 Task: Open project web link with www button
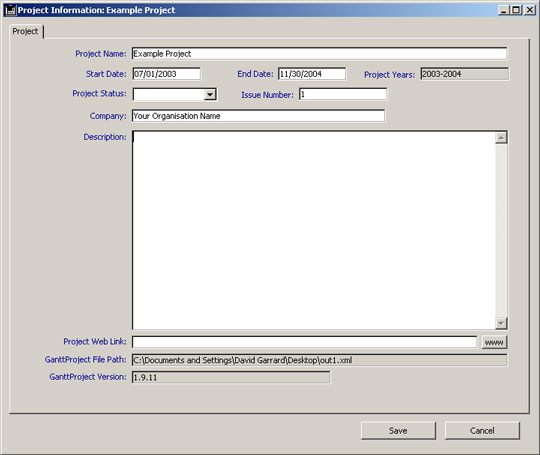click(x=494, y=342)
